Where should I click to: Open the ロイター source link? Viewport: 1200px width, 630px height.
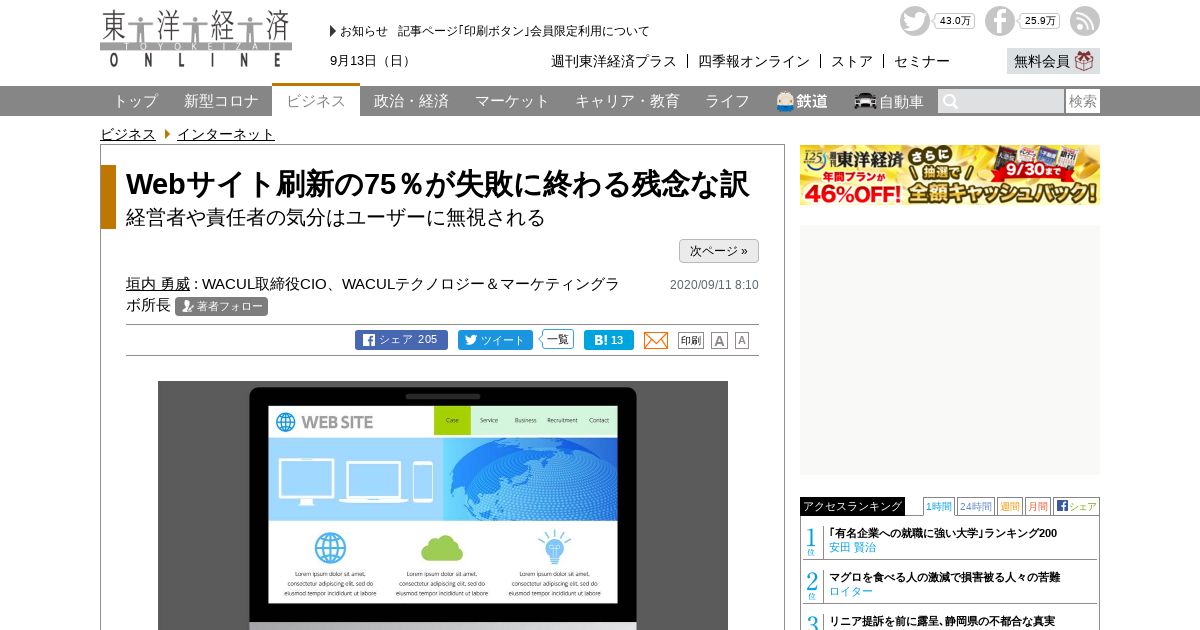[x=851, y=591]
